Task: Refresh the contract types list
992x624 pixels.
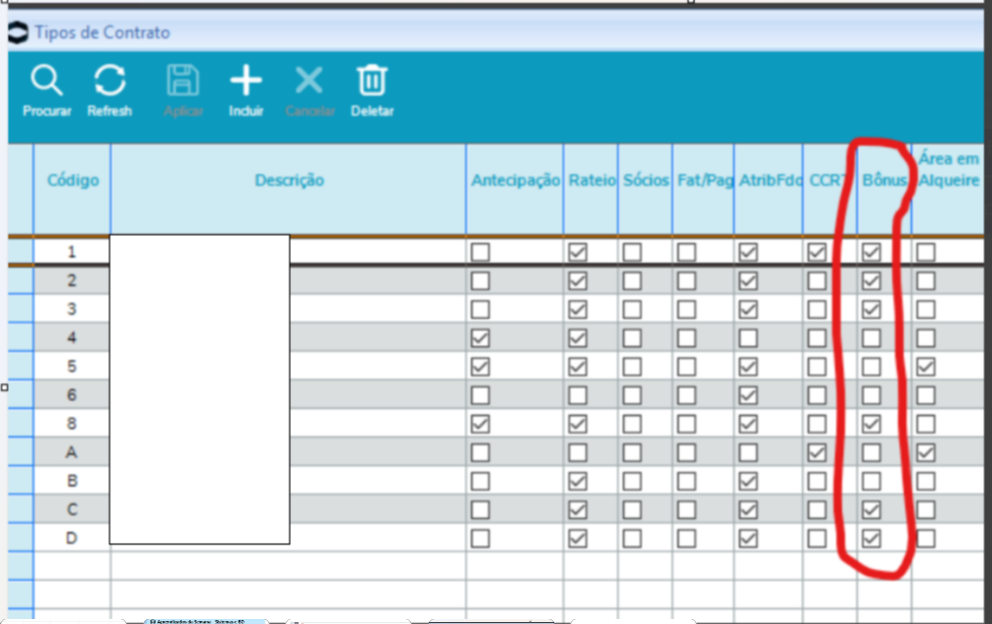Action: point(109,90)
